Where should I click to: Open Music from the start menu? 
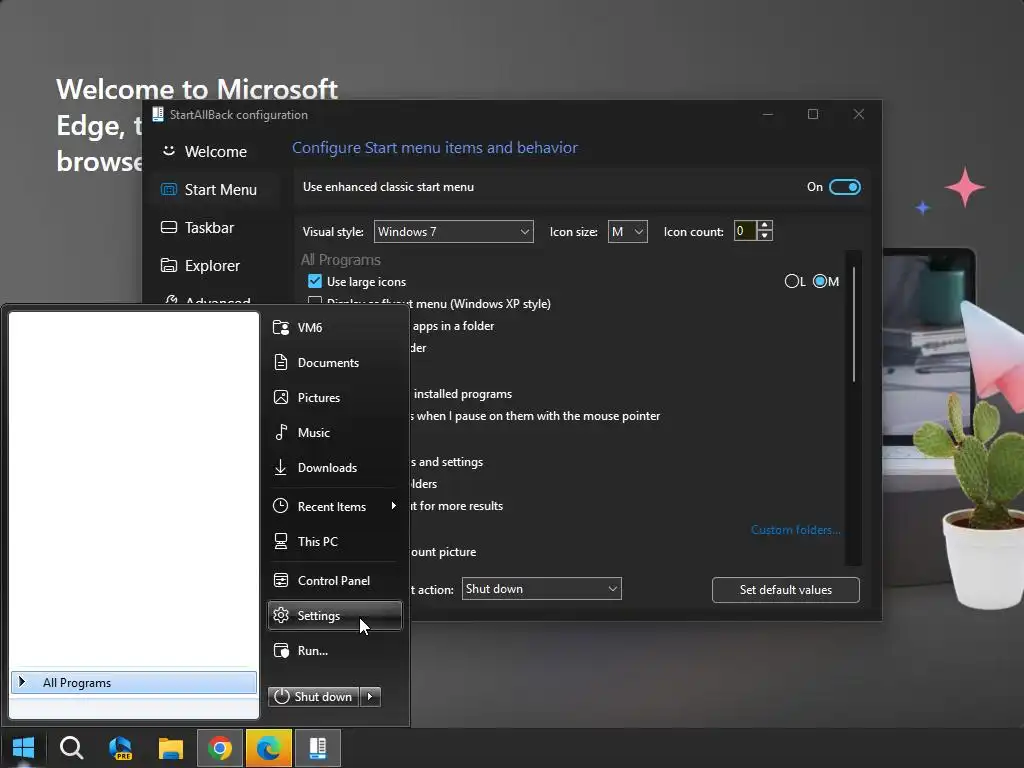(334, 433)
